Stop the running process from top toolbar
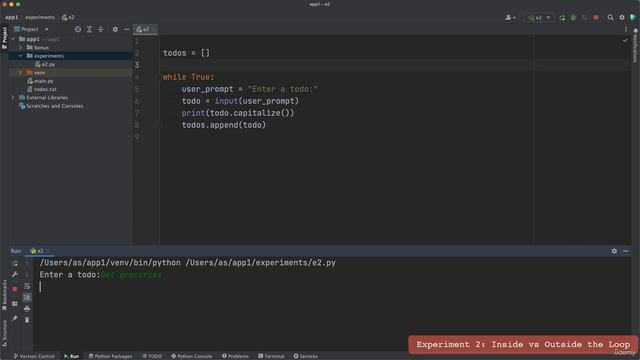Viewport: 640px width, 360px height. coord(596,18)
